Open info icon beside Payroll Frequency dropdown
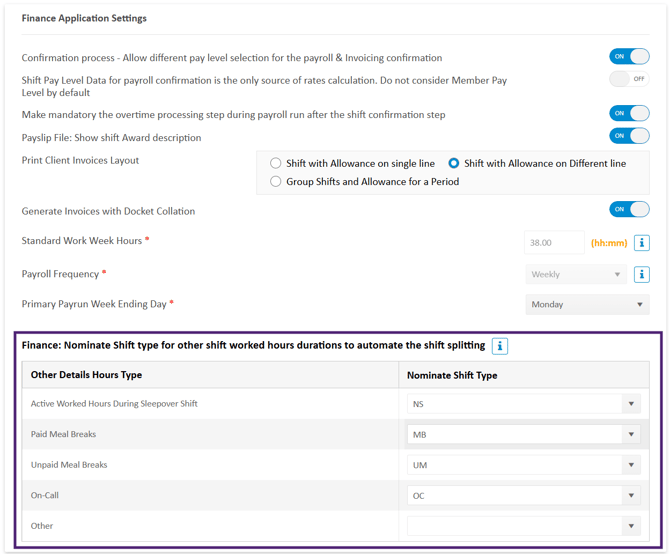 point(641,274)
